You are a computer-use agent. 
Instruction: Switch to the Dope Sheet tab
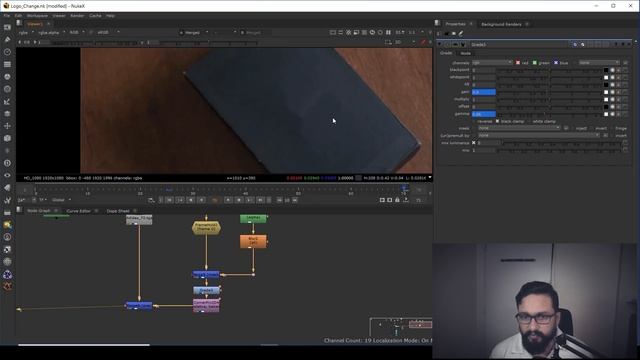(x=118, y=211)
